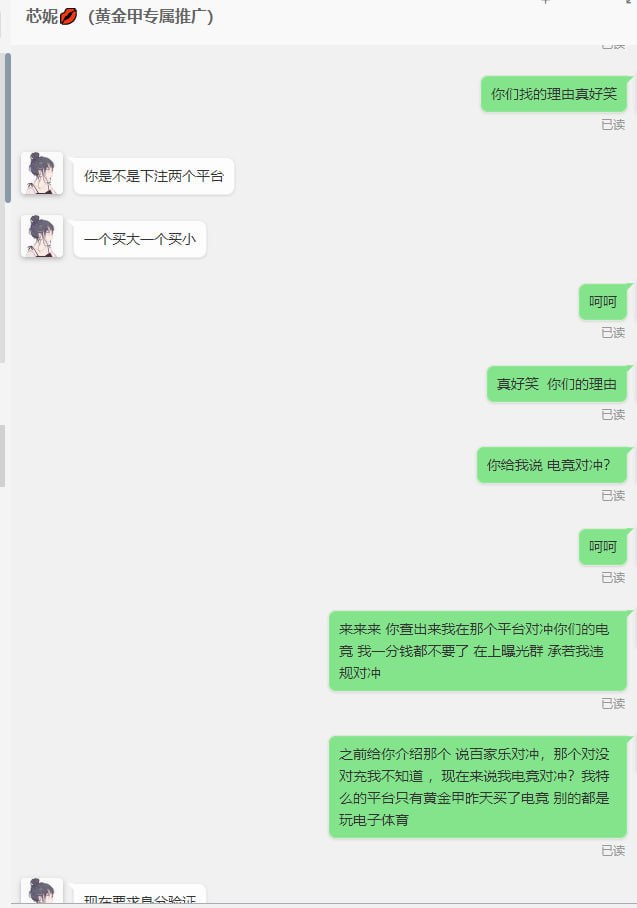The image size is (637, 908).
Task: Click the 已读 label under the 之前给你介绍那个 message
Action: (613, 851)
